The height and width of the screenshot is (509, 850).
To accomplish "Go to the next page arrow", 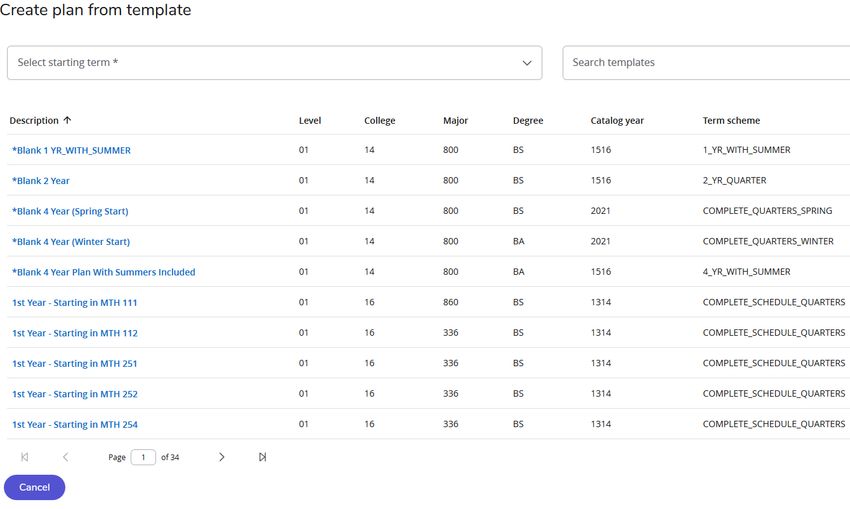I will pos(222,457).
